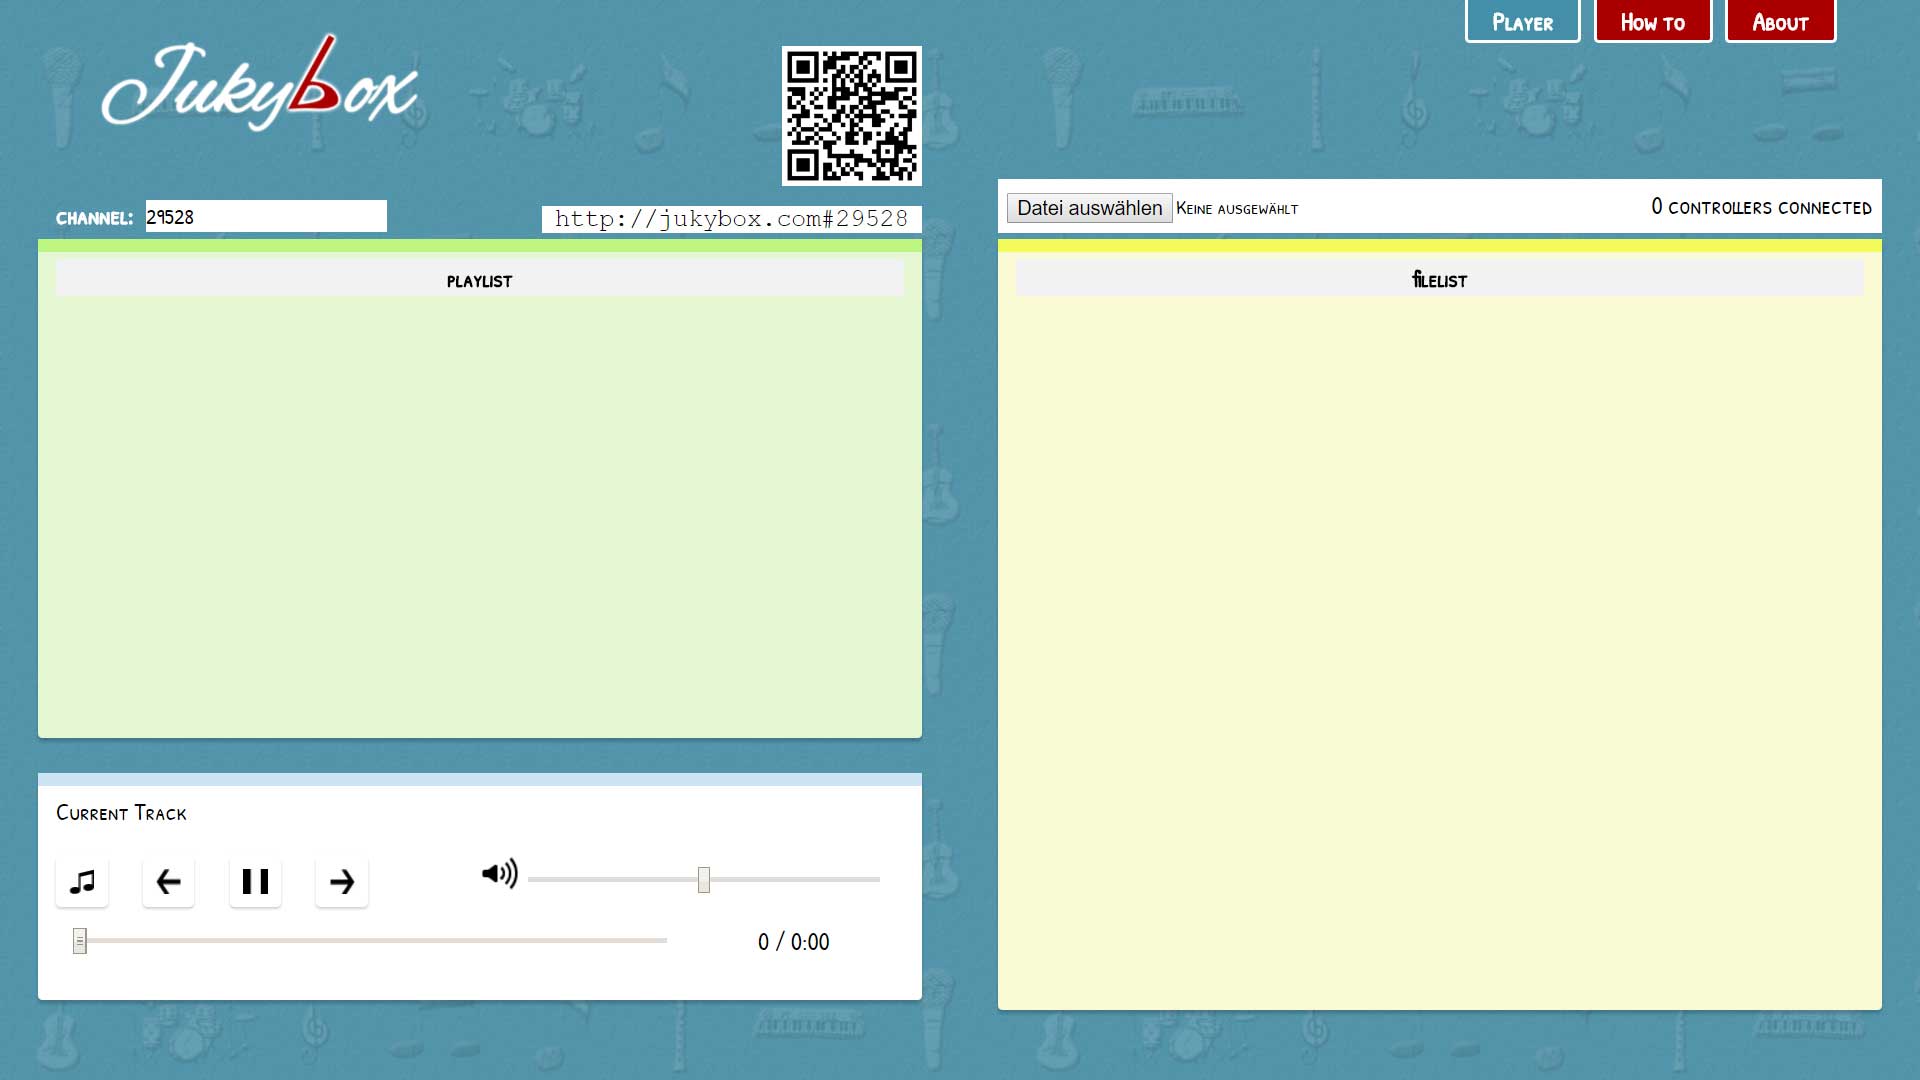
Task: Click the track progress slider handle
Action: (x=80, y=941)
